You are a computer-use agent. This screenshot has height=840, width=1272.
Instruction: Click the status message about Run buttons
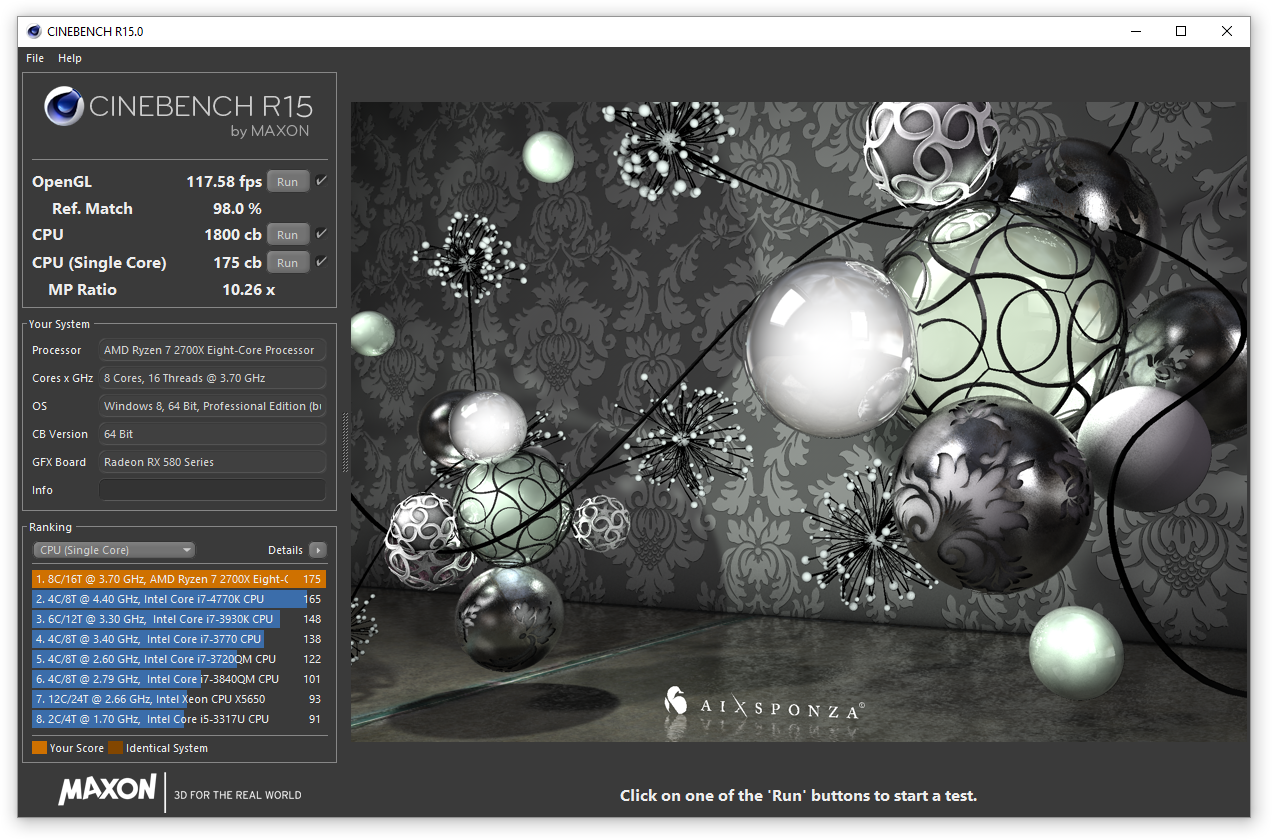(798, 796)
